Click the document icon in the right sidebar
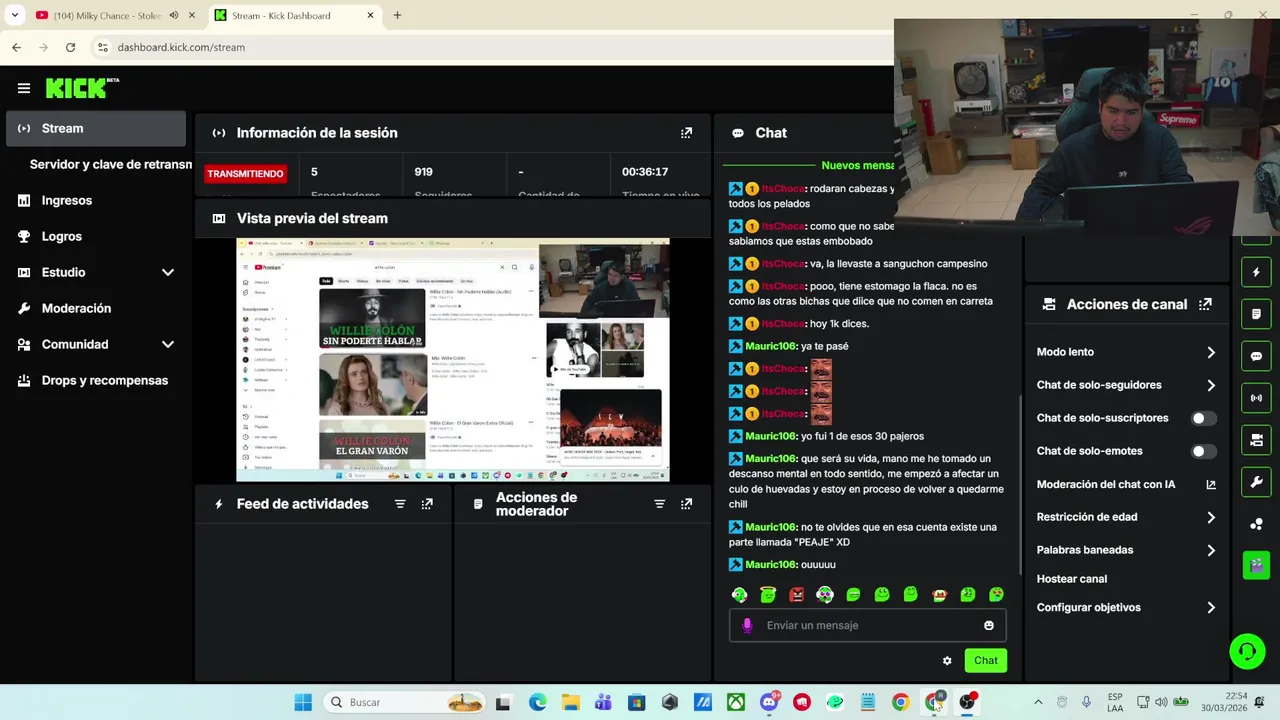The height and width of the screenshot is (720, 1280). coord(1257,314)
